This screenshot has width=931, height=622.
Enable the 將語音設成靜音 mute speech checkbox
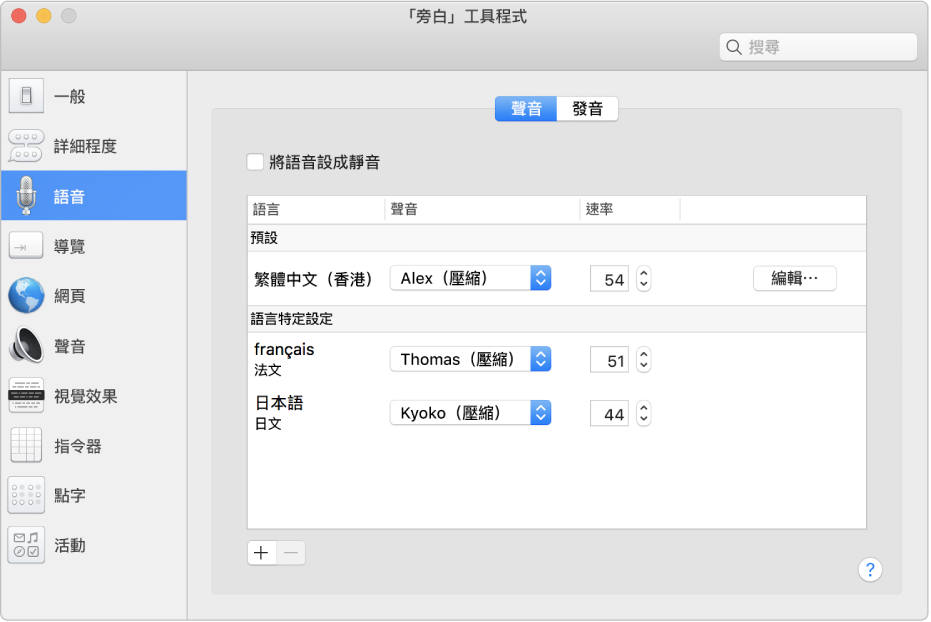point(255,161)
